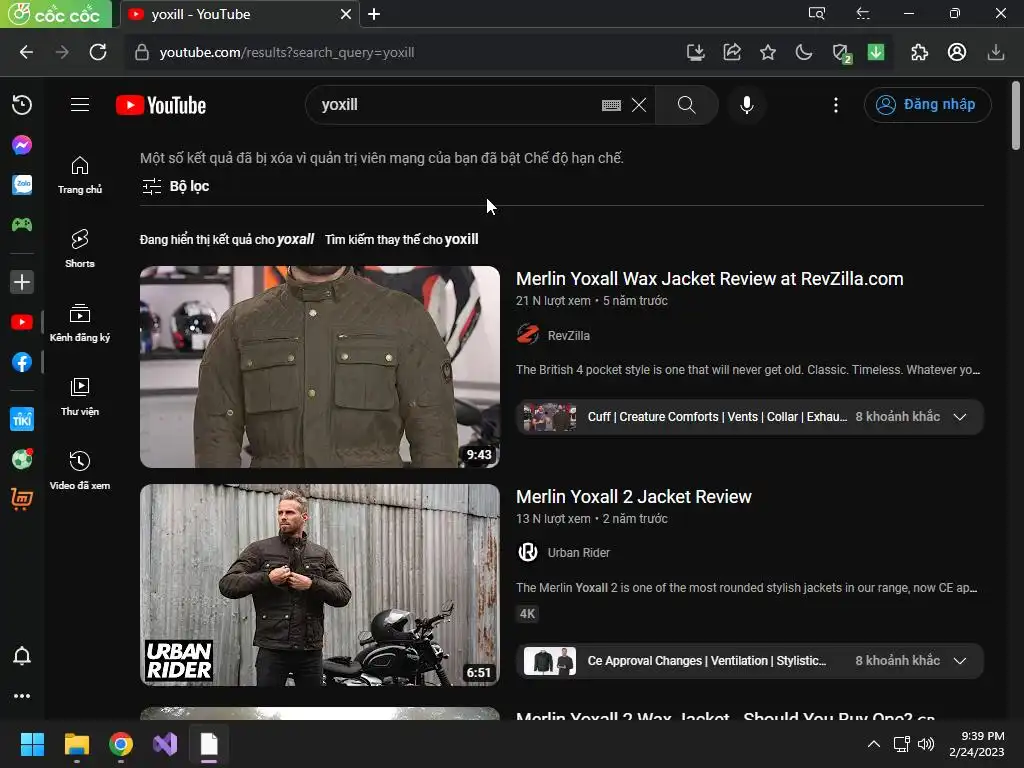Open the games controller sidebar icon

(x=22, y=225)
